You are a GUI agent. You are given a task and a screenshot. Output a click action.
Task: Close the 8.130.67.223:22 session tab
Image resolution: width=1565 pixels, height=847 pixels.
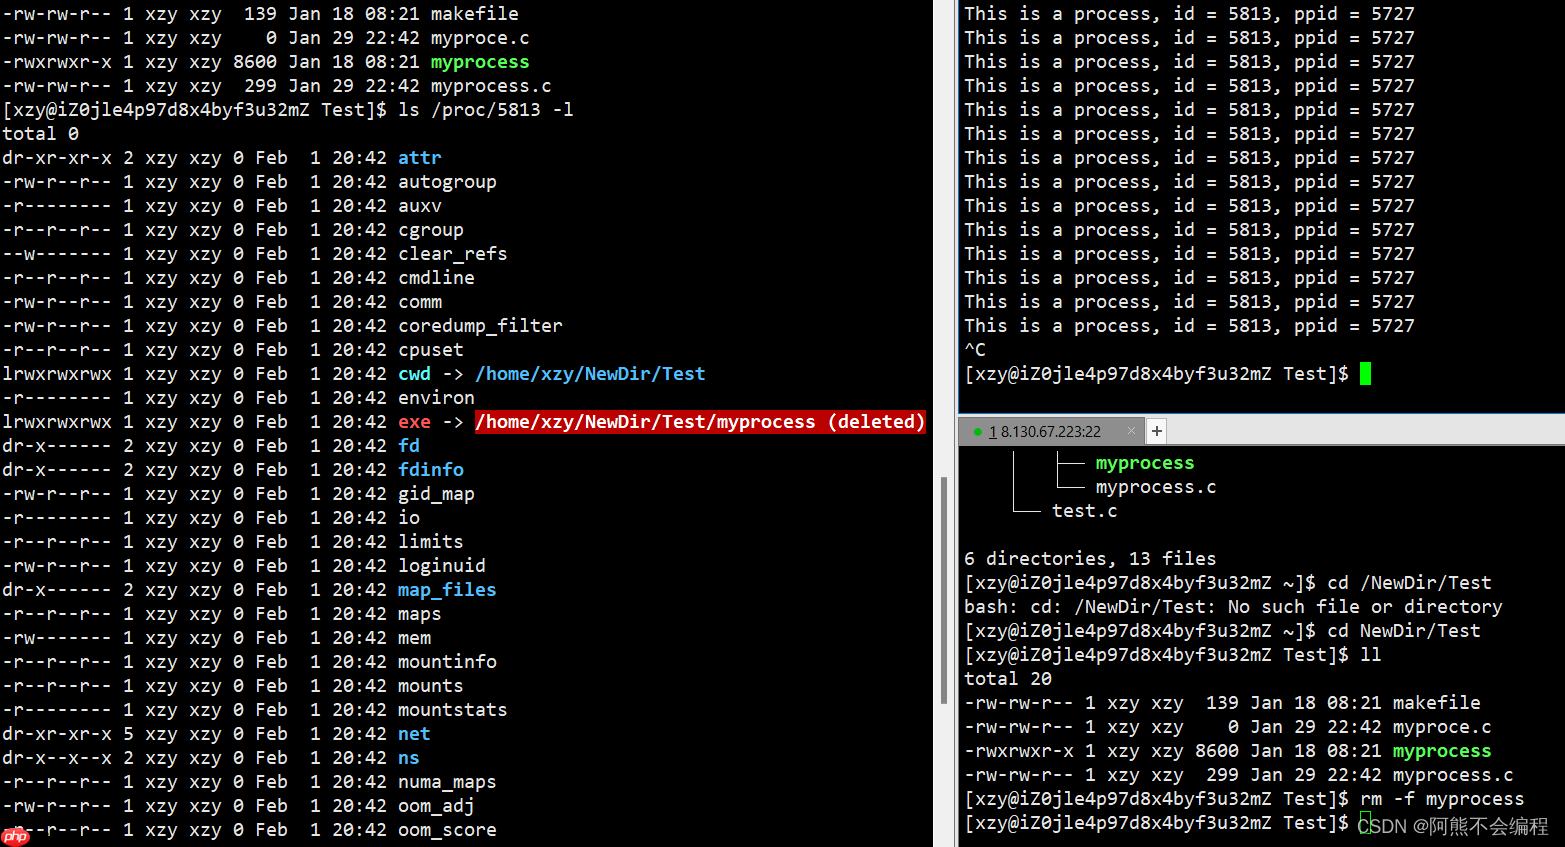pyautogui.click(x=1131, y=431)
